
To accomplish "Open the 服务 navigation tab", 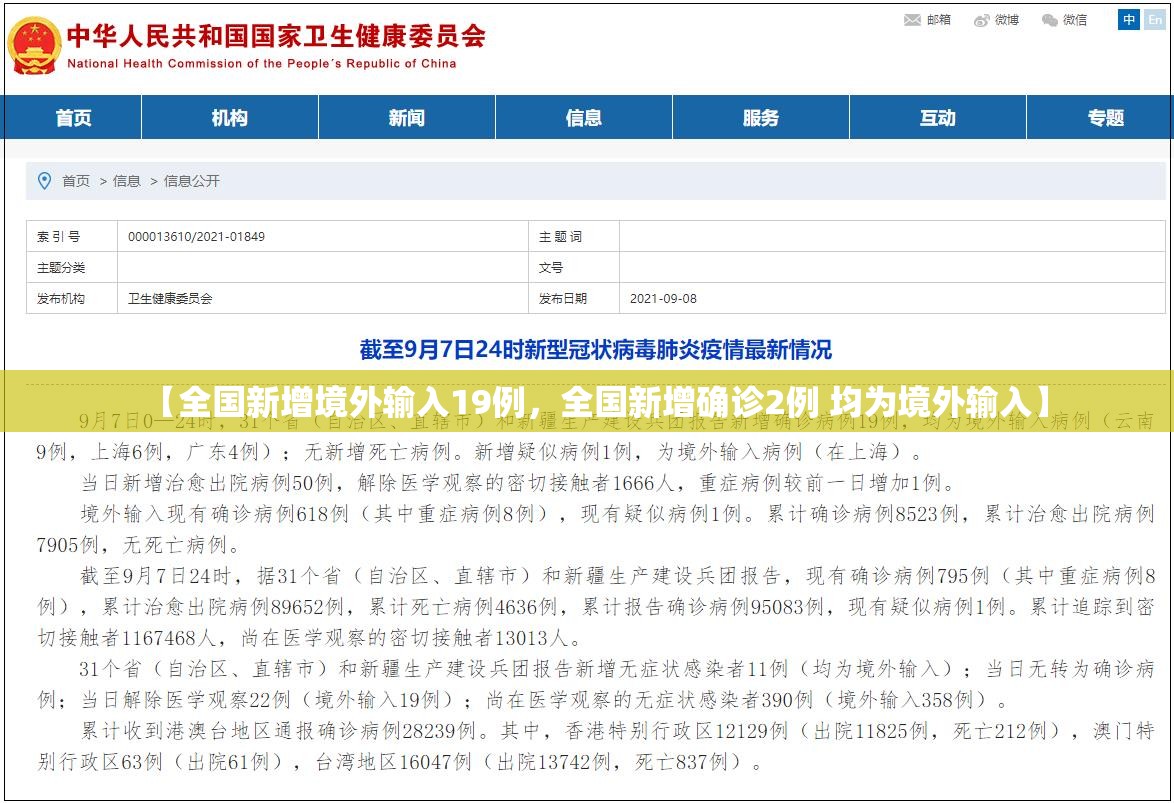I will (x=761, y=118).
